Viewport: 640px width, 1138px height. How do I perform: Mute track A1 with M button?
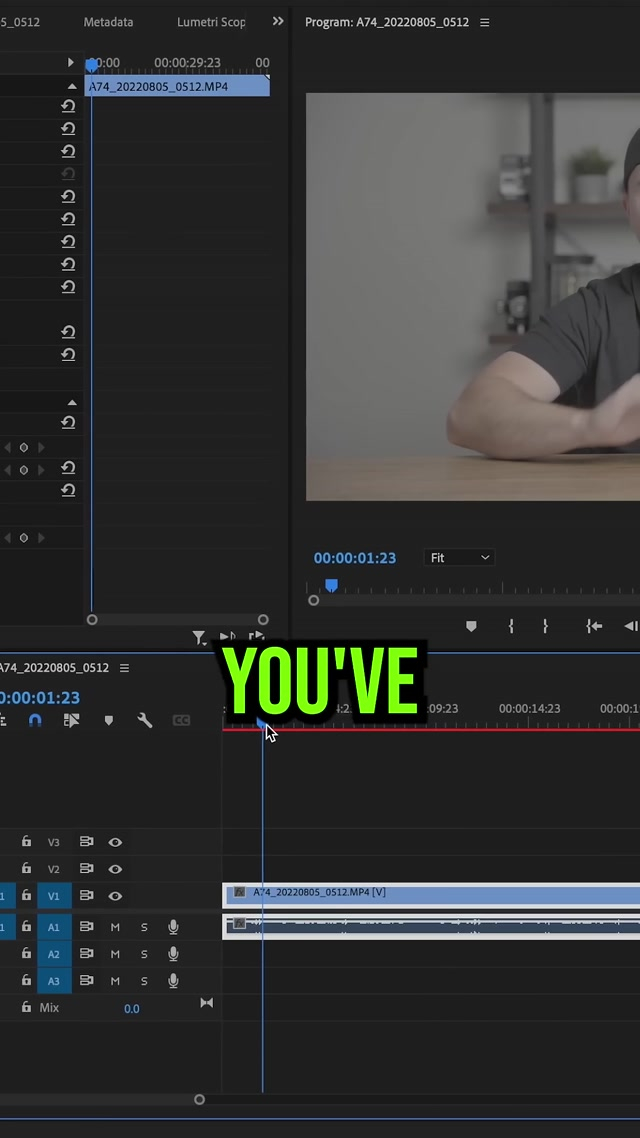tap(115, 927)
